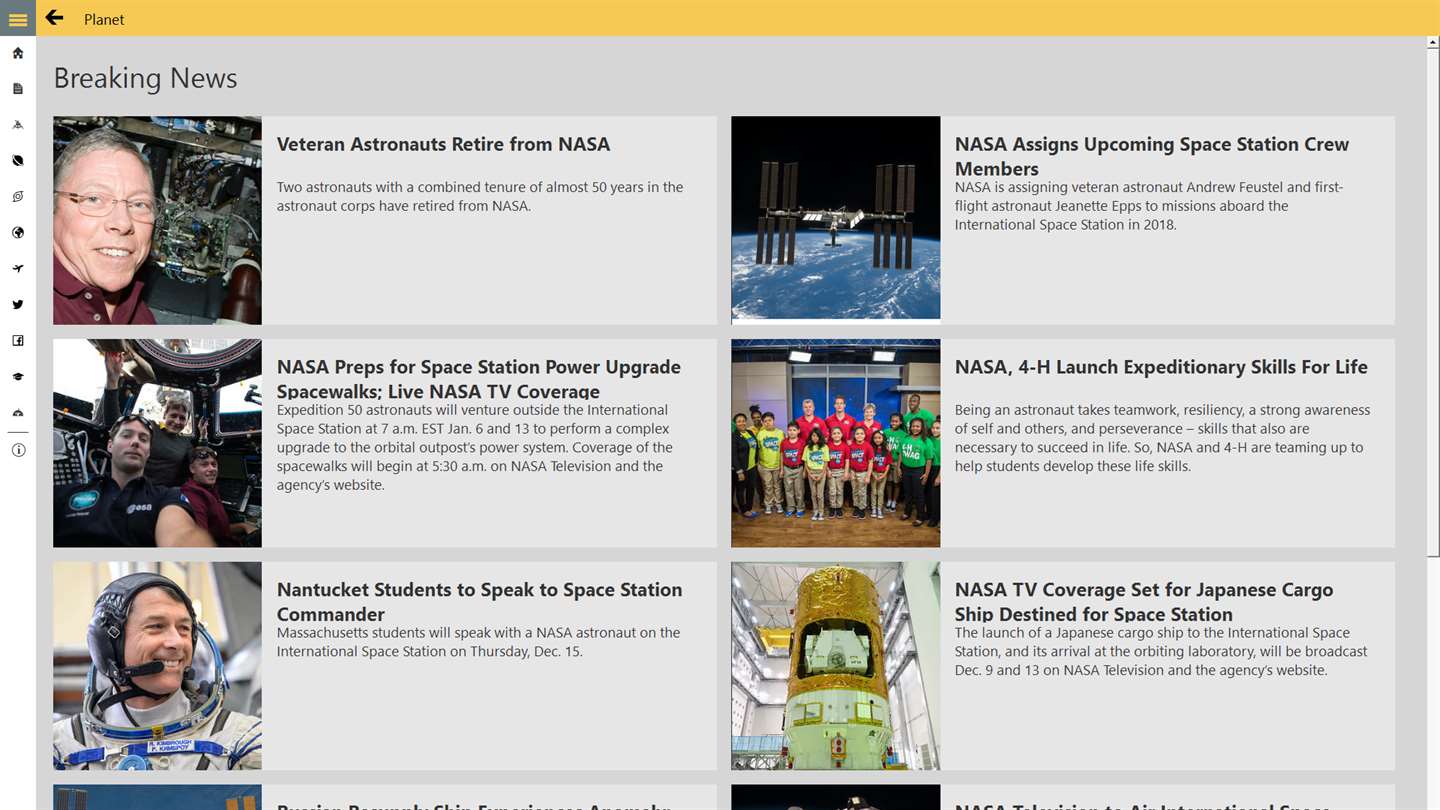Click 'The launch of a Japanese cargo ship' description
This screenshot has height=810, width=1440.
[1161, 651]
